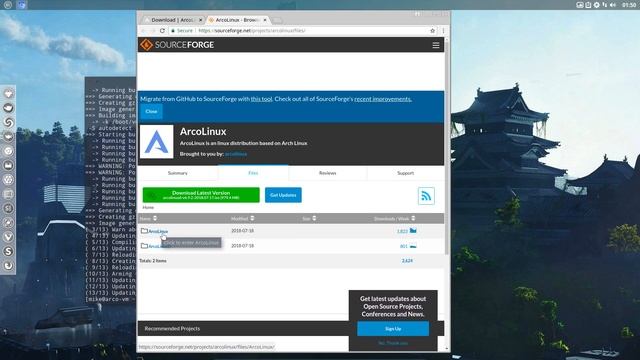Open a new browser tab
Screen dimensions: 640x360
pyautogui.click(x=278, y=20)
